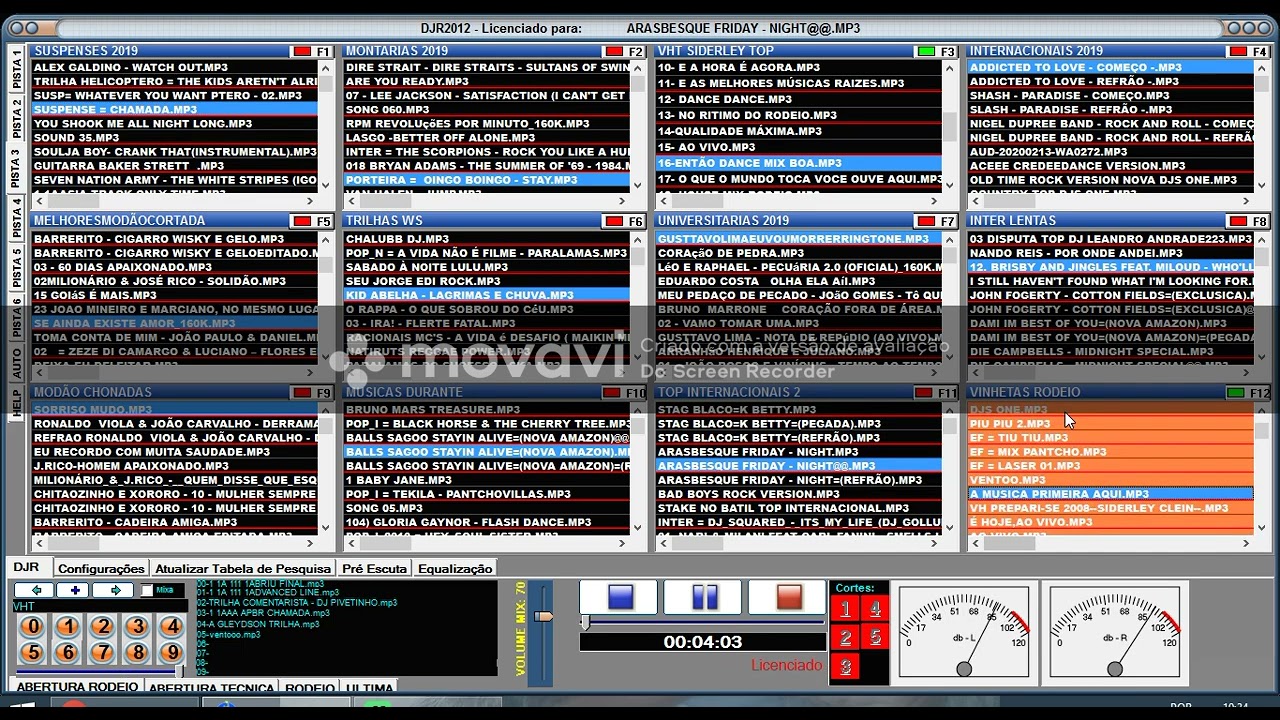Image resolution: width=1280 pixels, height=720 pixels.
Task: Click the number 2 orange pad button
Action: point(103,627)
